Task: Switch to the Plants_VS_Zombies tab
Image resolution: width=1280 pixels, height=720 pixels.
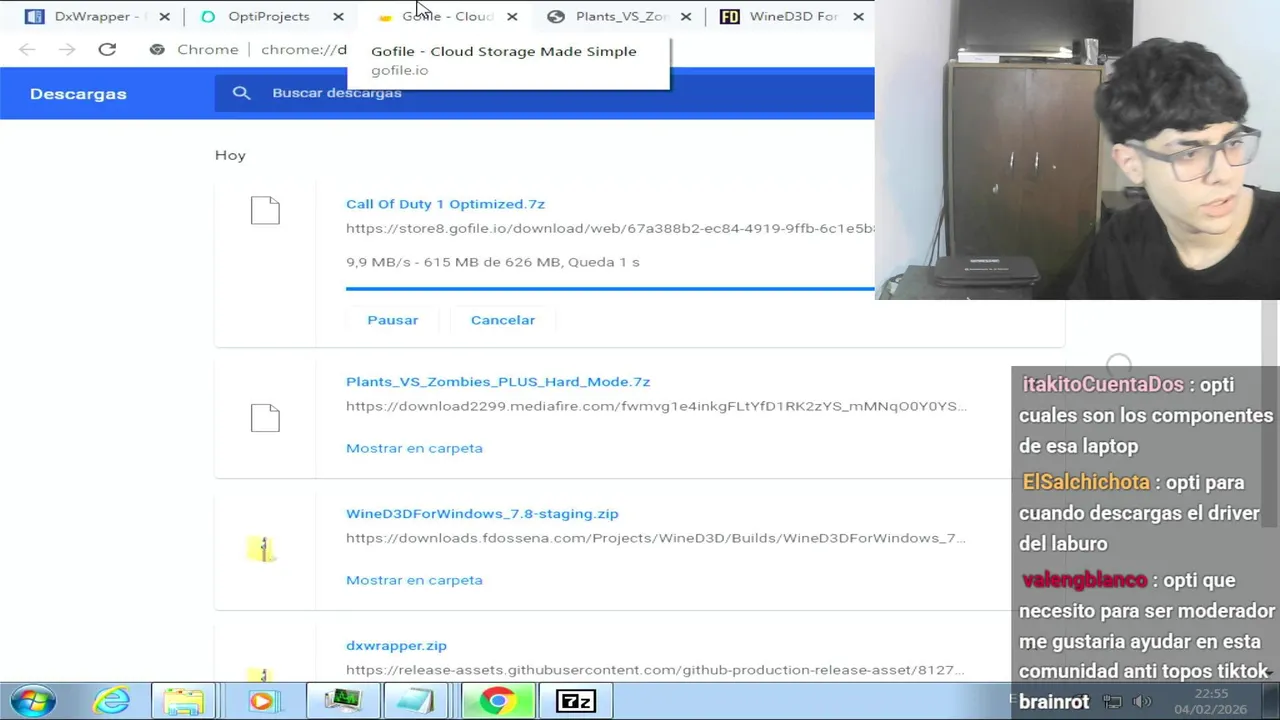Action: [620, 16]
